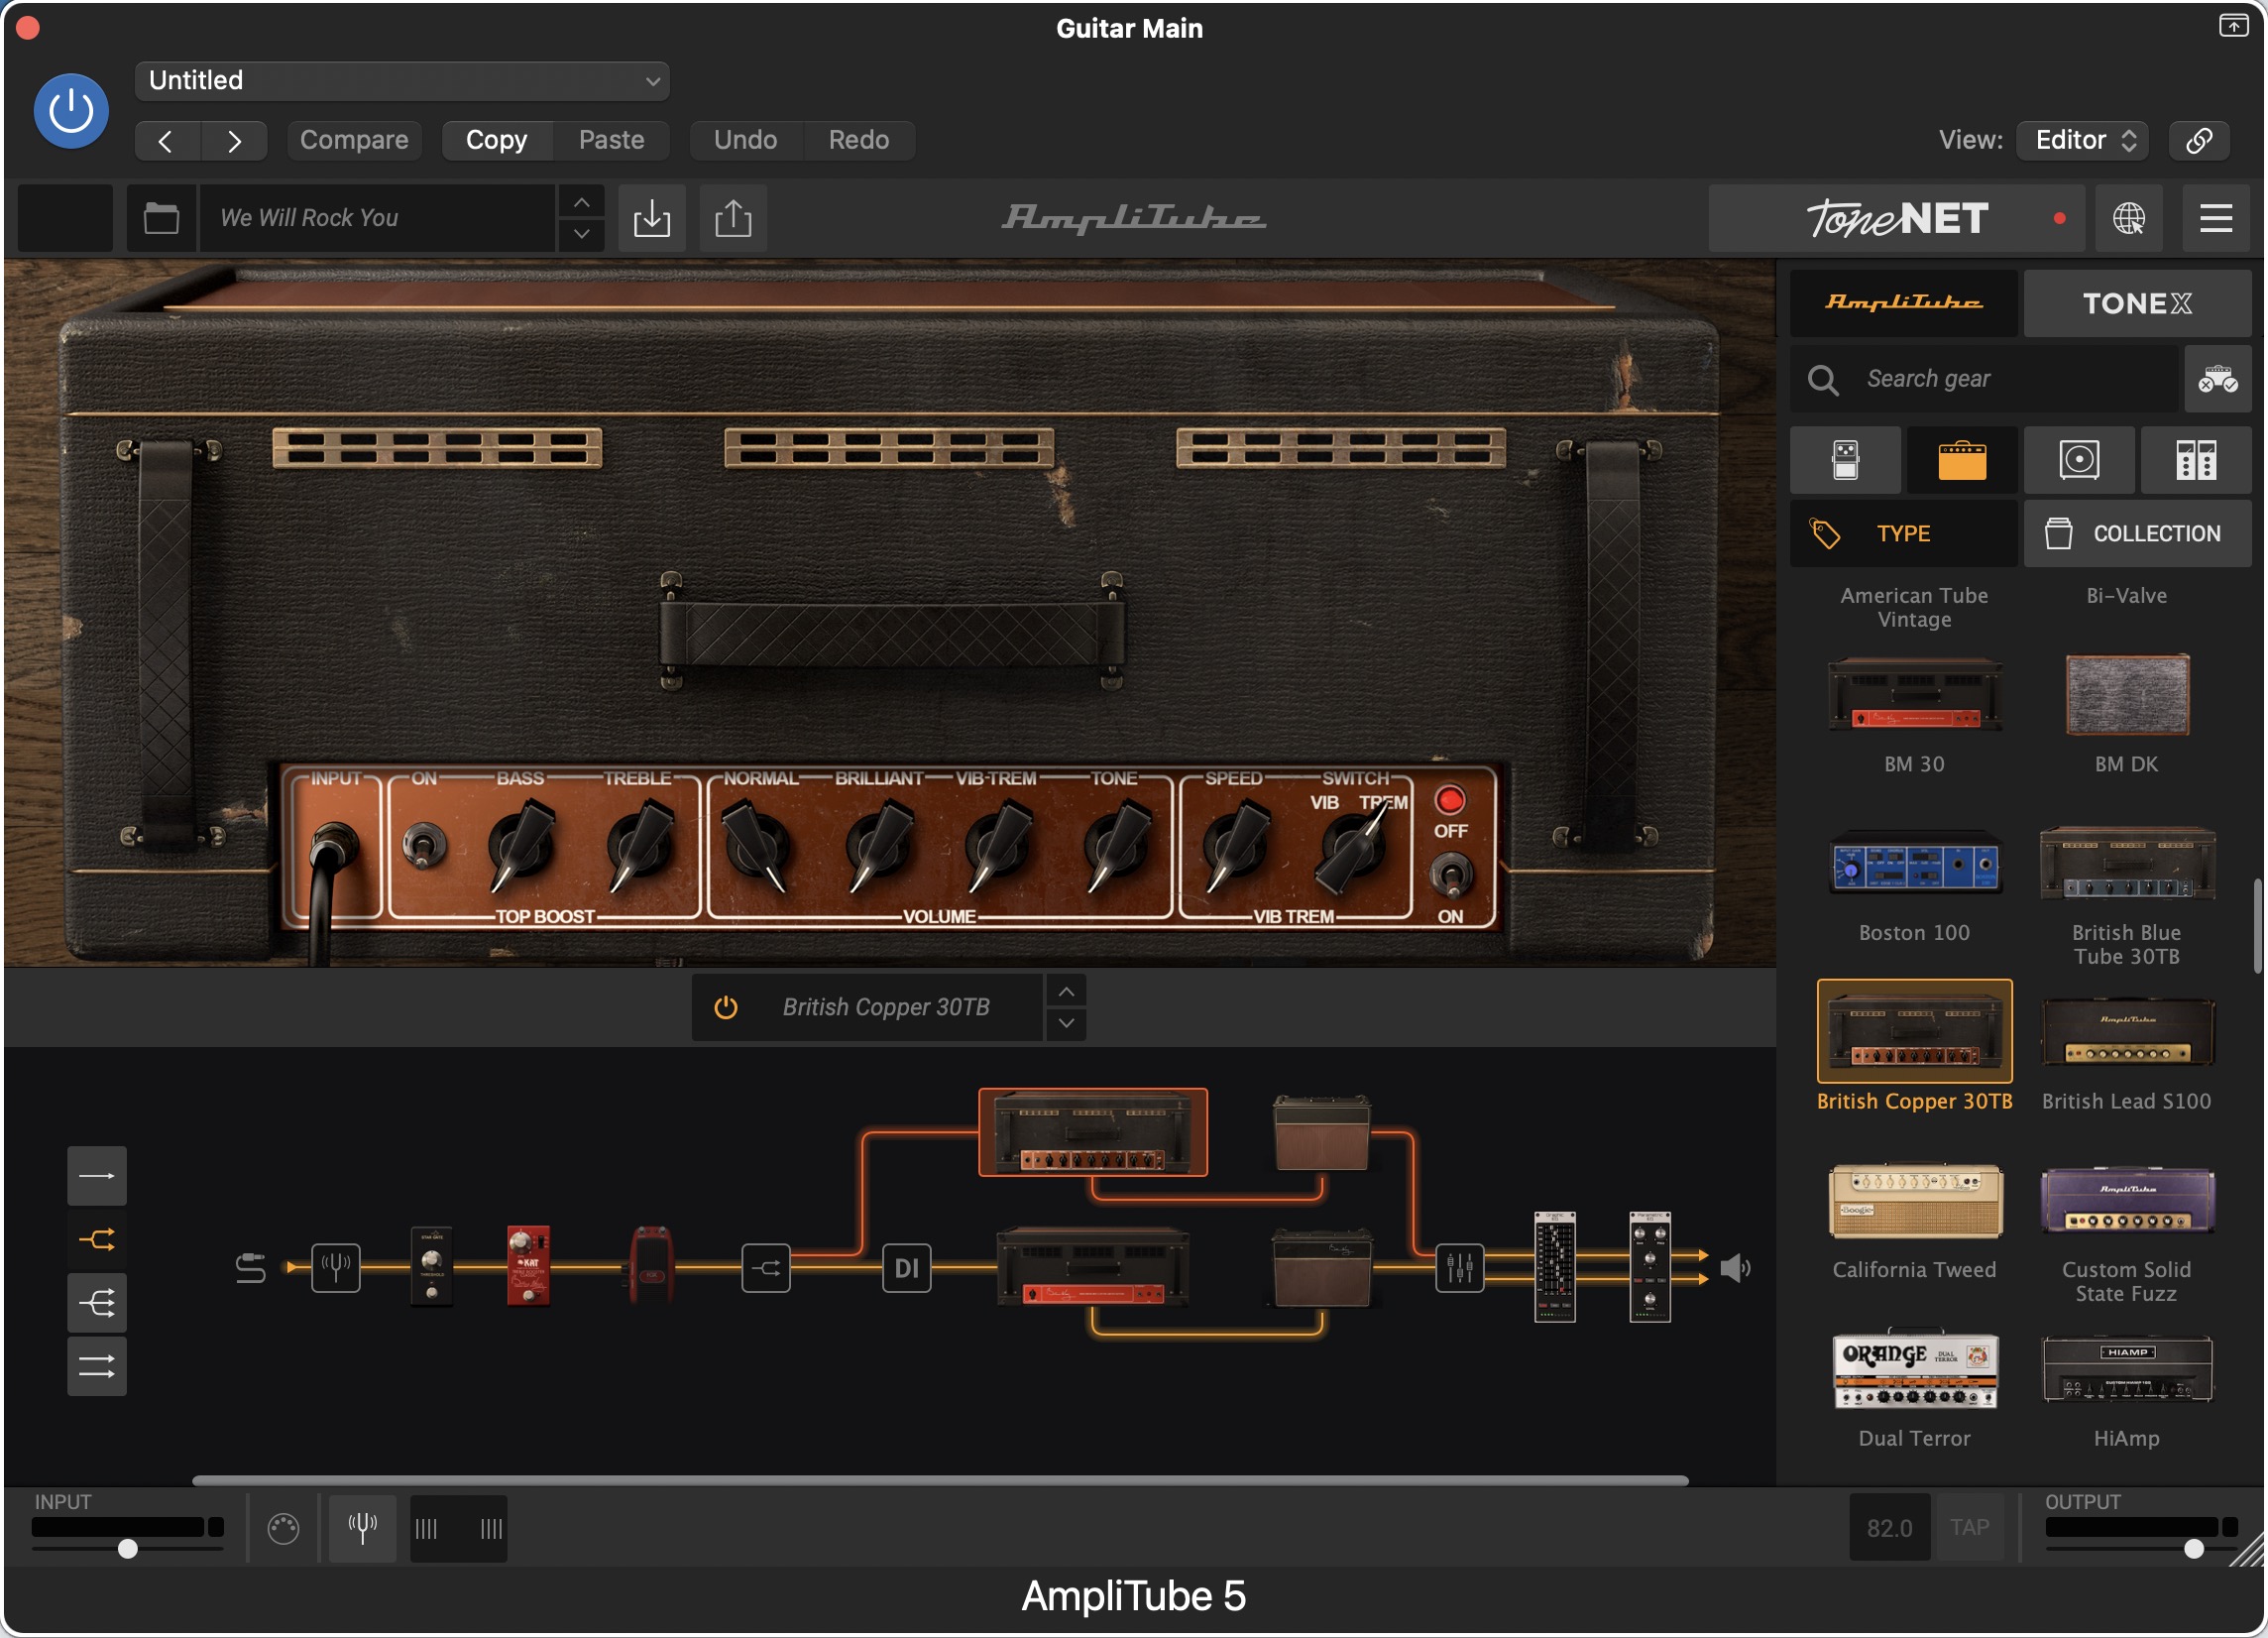
Task: Select the Boston 100 amp thumbnail
Action: (x=1915, y=862)
